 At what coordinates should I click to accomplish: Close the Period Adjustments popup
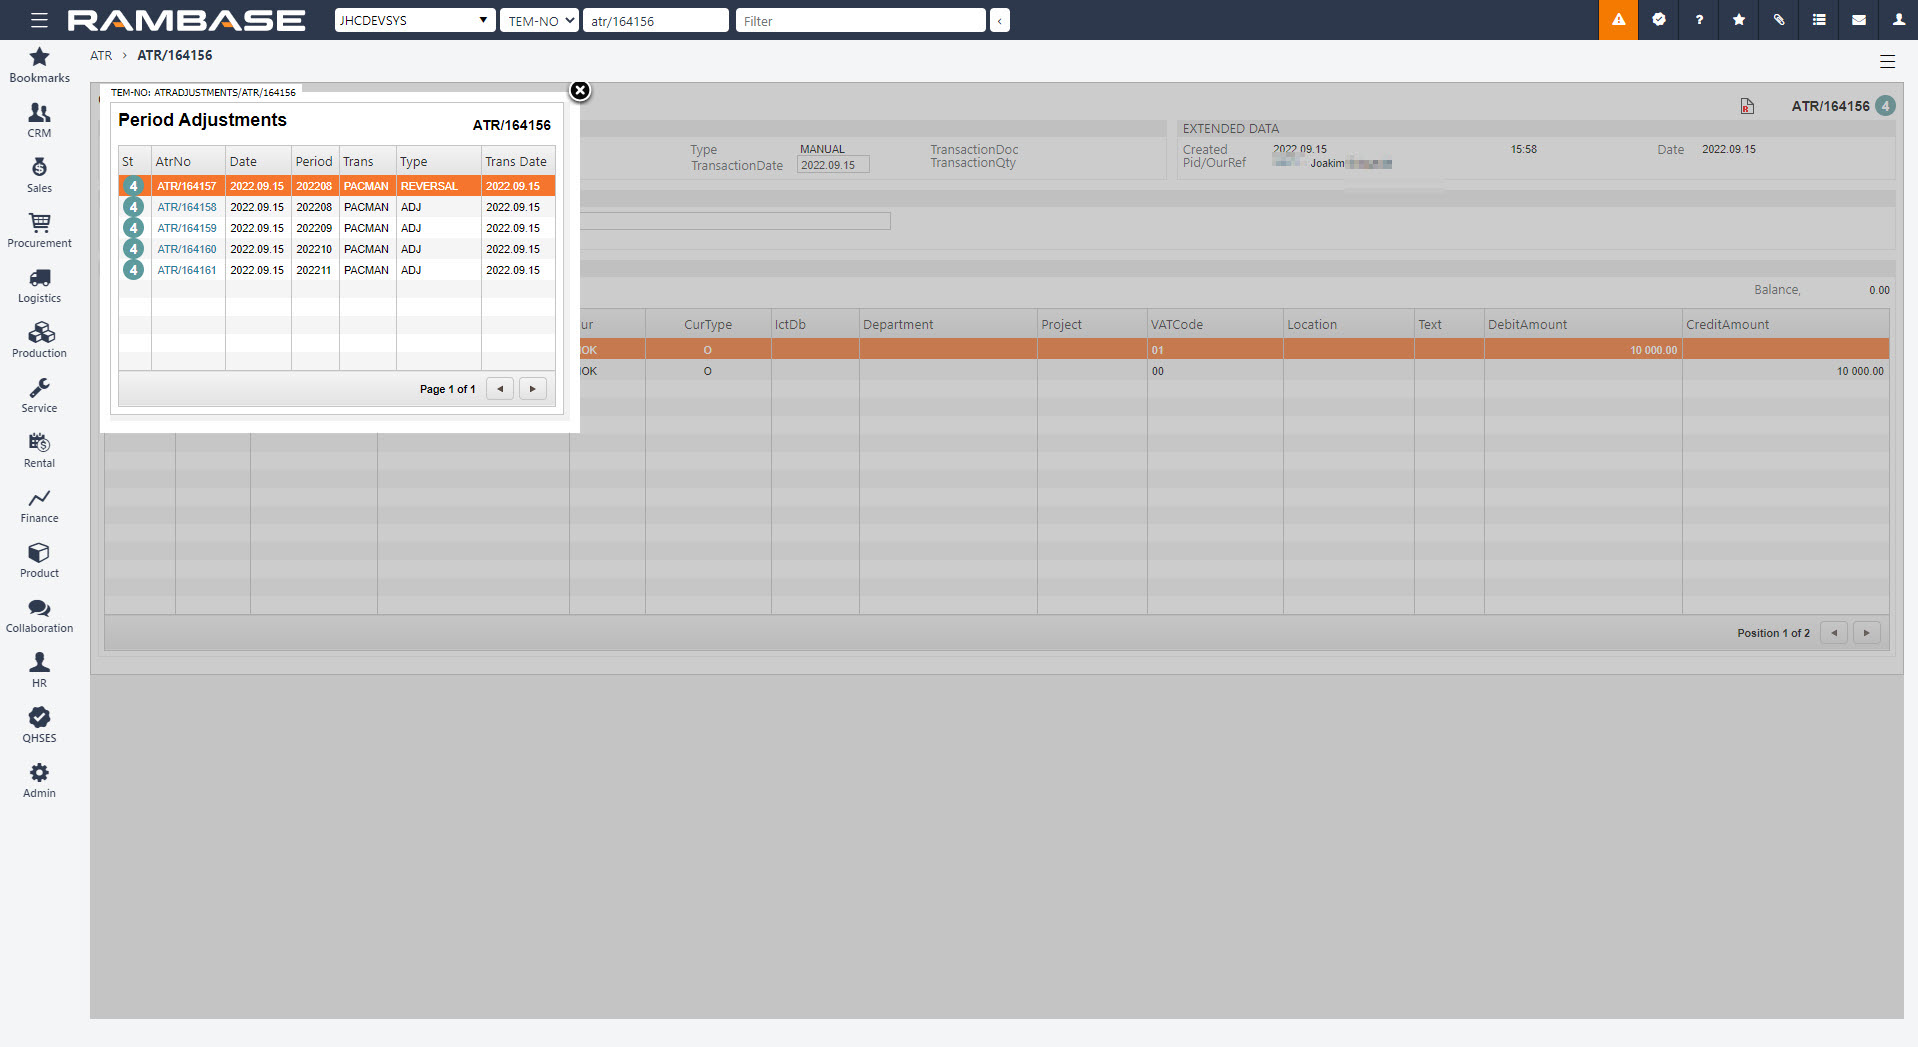coord(580,91)
